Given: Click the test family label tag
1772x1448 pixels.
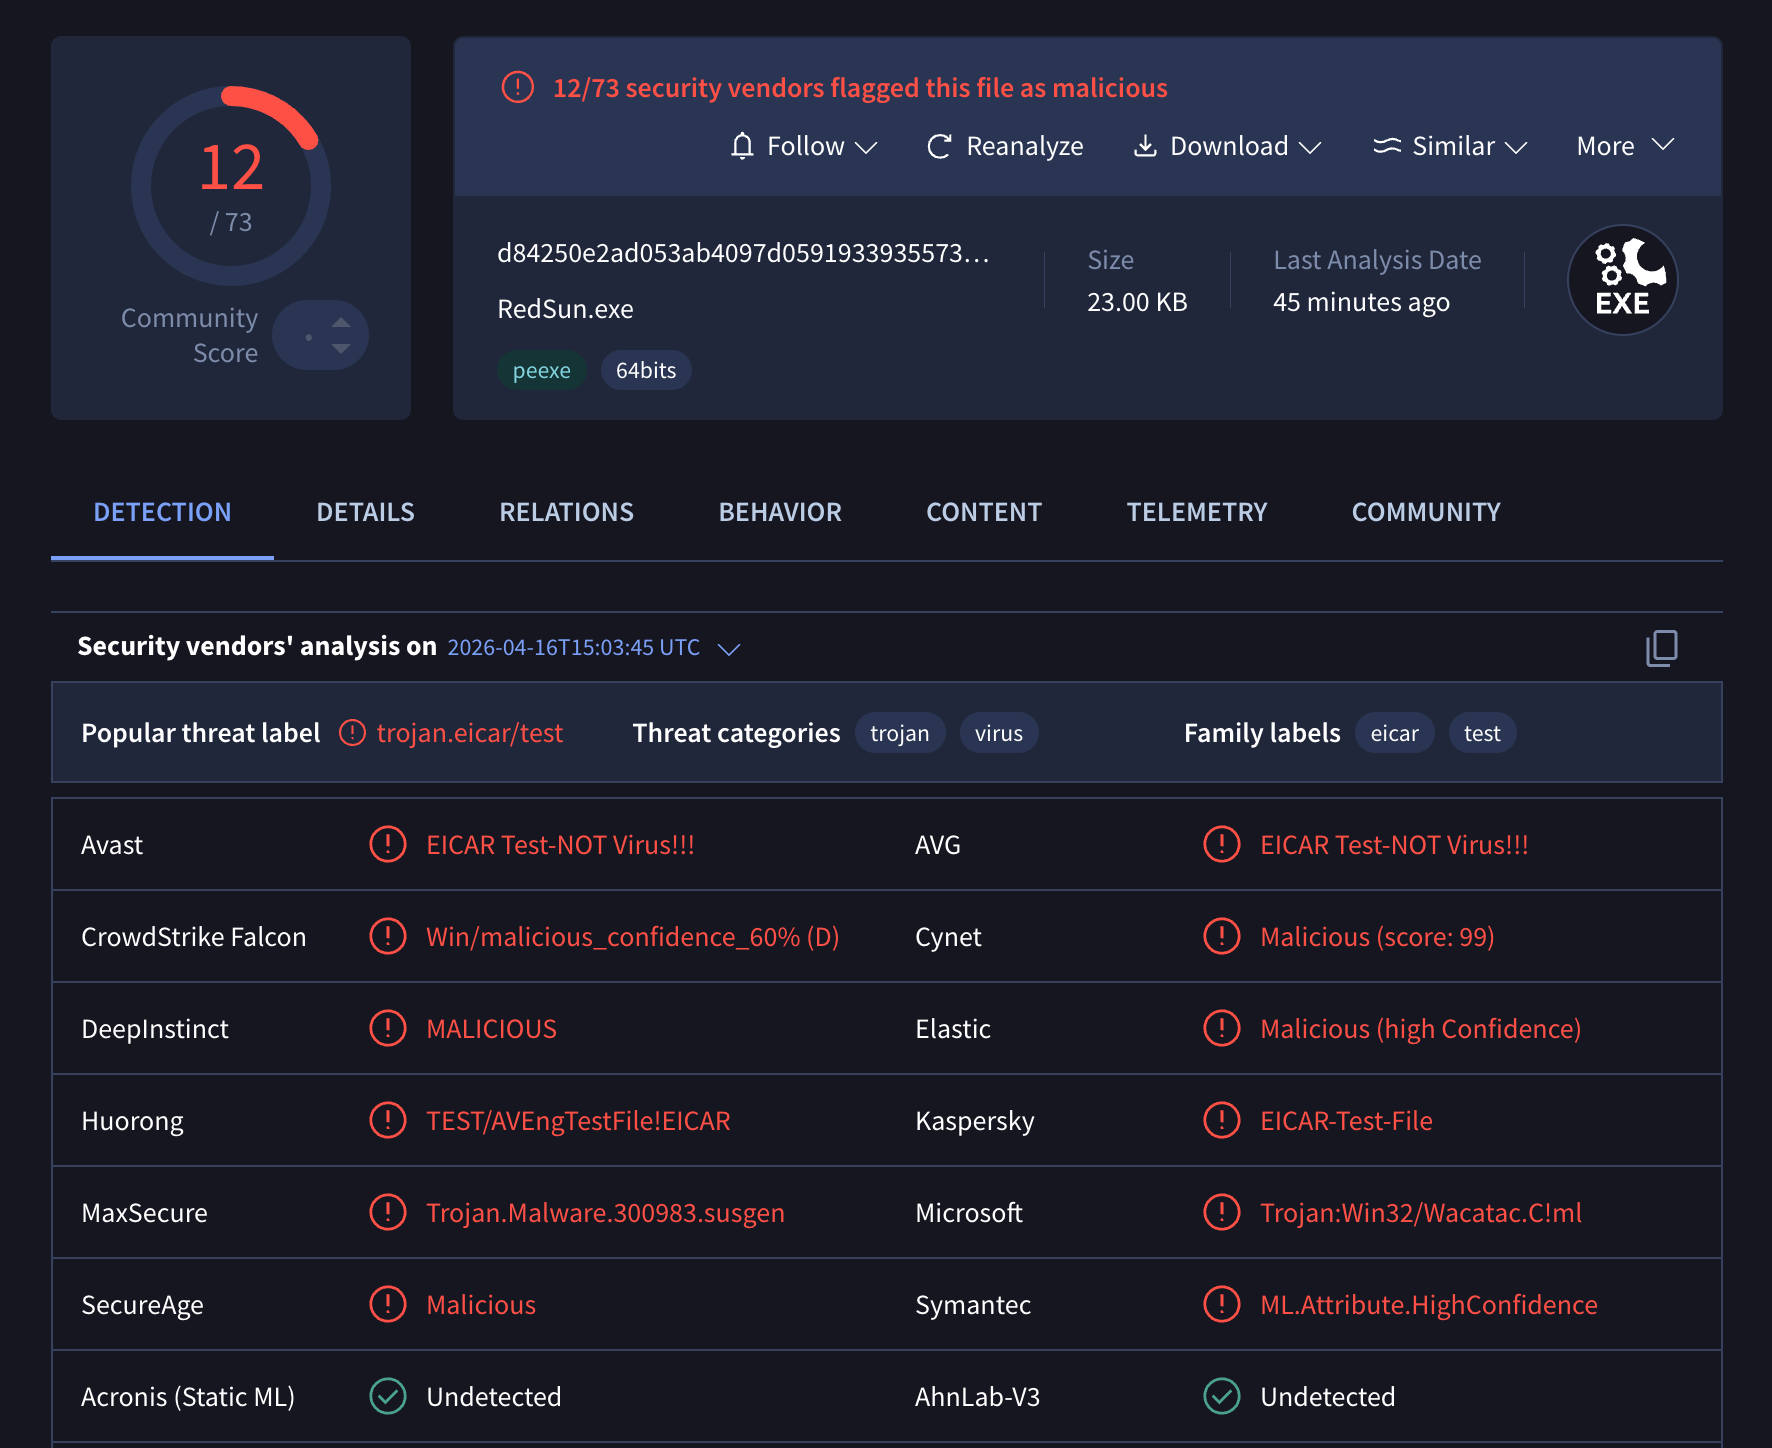Looking at the screenshot, I should (1482, 733).
